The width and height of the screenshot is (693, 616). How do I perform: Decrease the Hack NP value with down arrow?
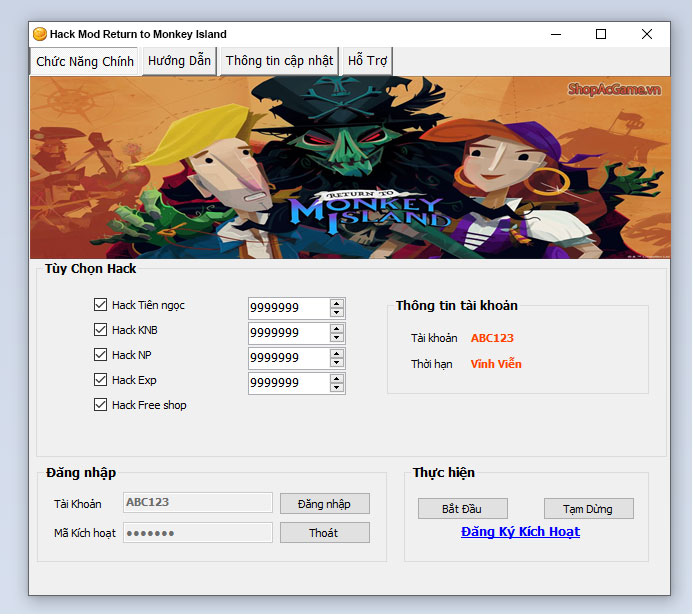point(337,362)
